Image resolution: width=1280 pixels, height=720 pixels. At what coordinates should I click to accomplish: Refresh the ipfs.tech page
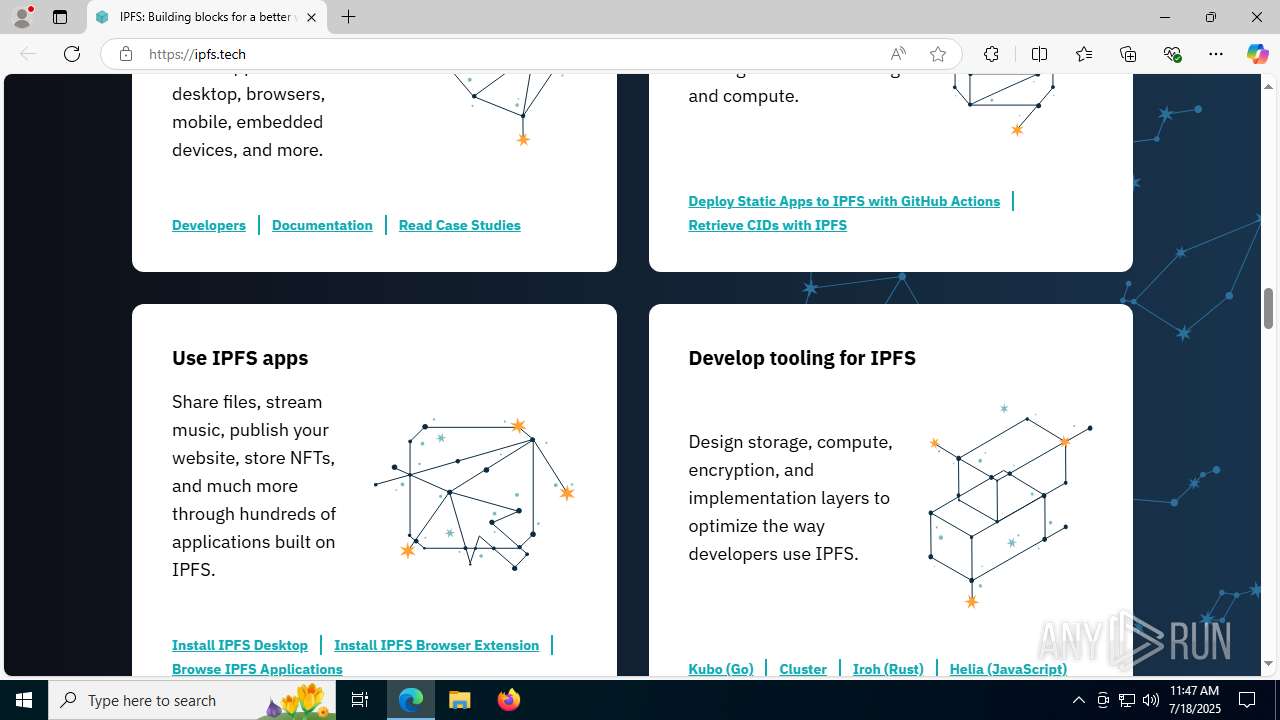(x=72, y=54)
